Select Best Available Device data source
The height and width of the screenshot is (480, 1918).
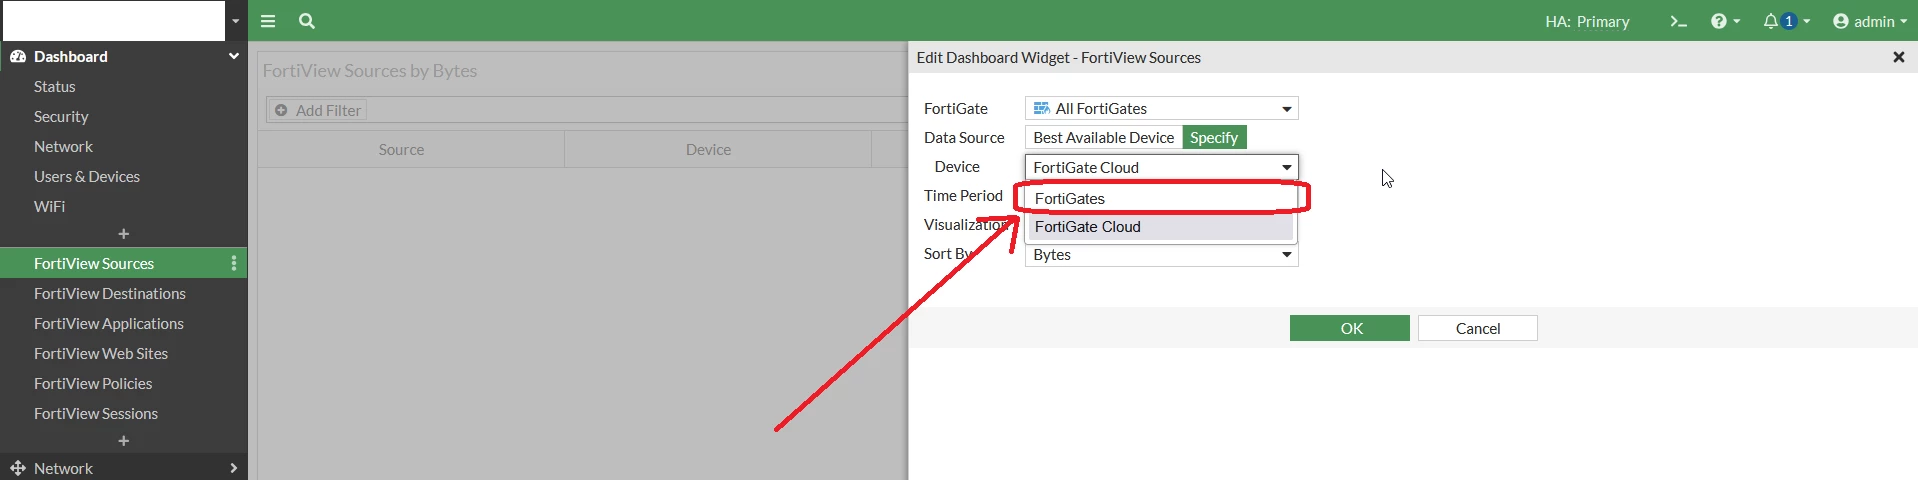1103,138
